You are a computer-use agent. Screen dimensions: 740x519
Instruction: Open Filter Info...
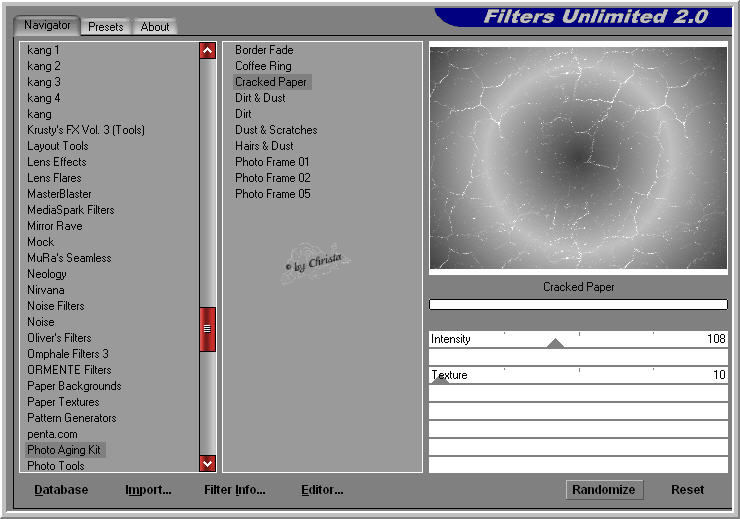click(x=235, y=490)
